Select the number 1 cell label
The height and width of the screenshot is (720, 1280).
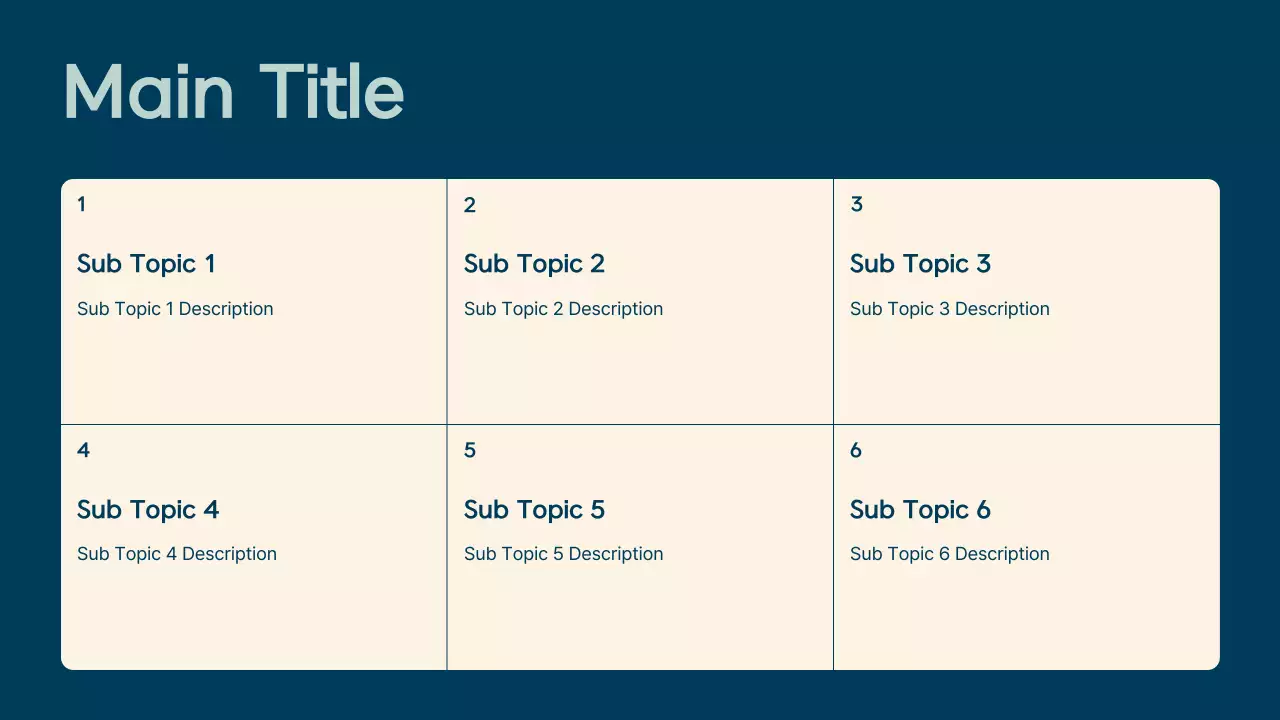click(81, 205)
